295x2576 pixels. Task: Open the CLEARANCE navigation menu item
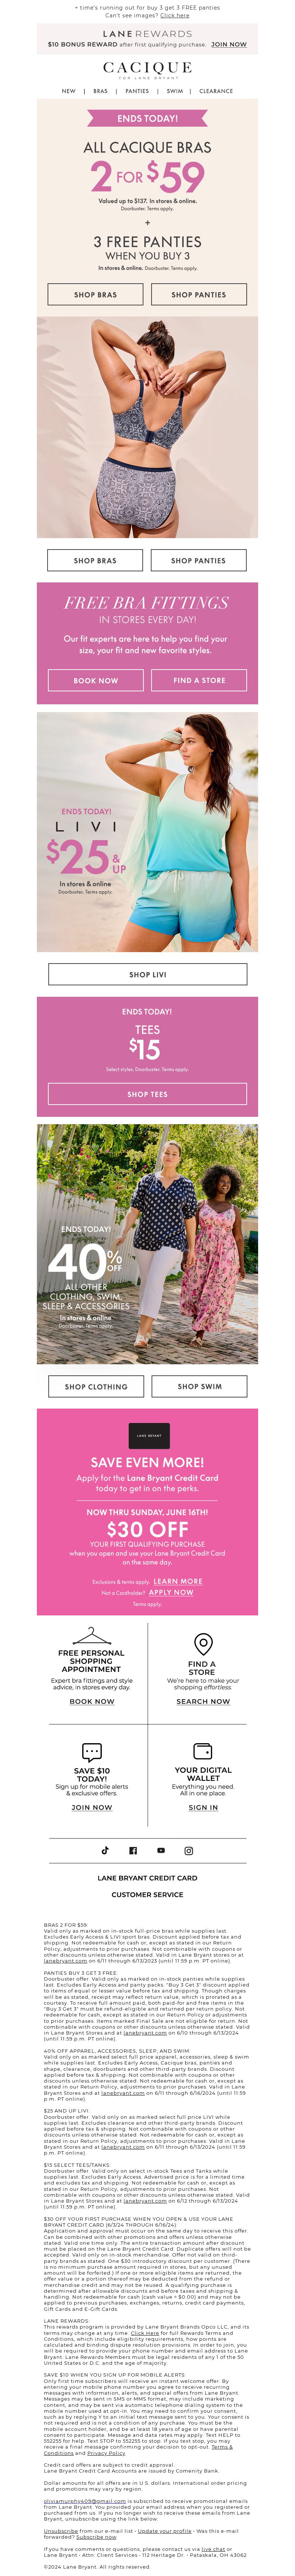(x=216, y=91)
